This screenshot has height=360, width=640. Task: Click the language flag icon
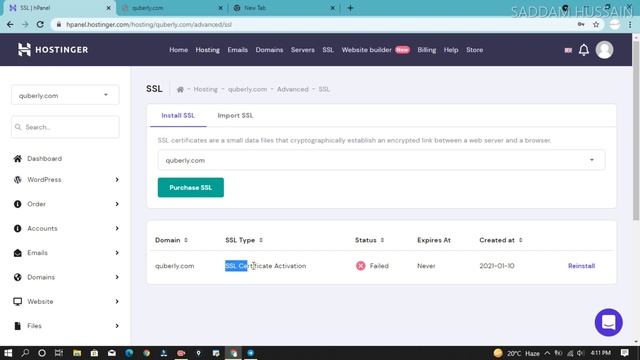pos(568,50)
